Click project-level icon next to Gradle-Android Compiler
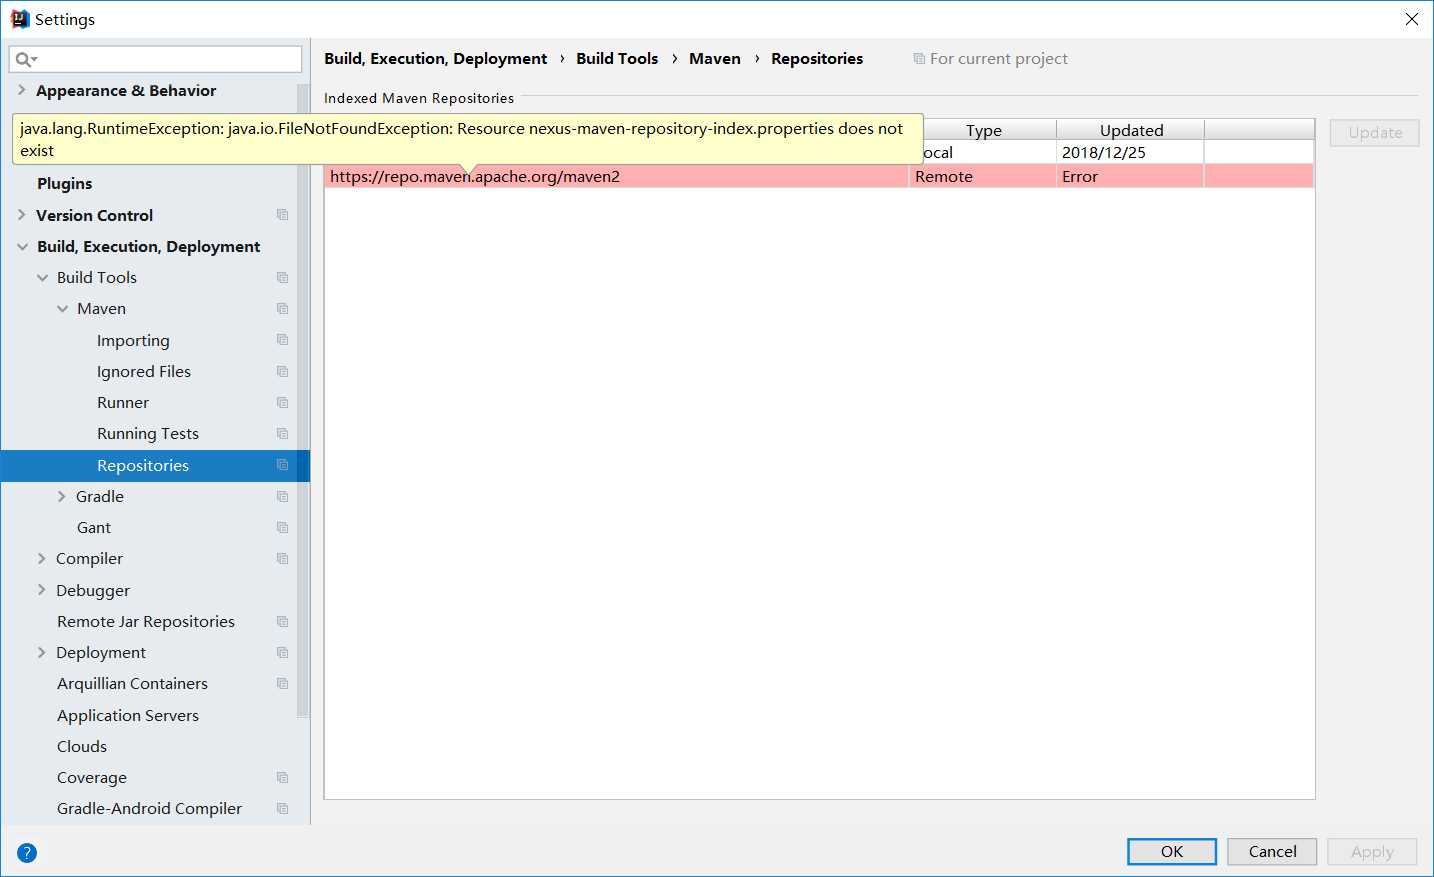Image resolution: width=1434 pixels, height=877 pixels. click(283, 808)
